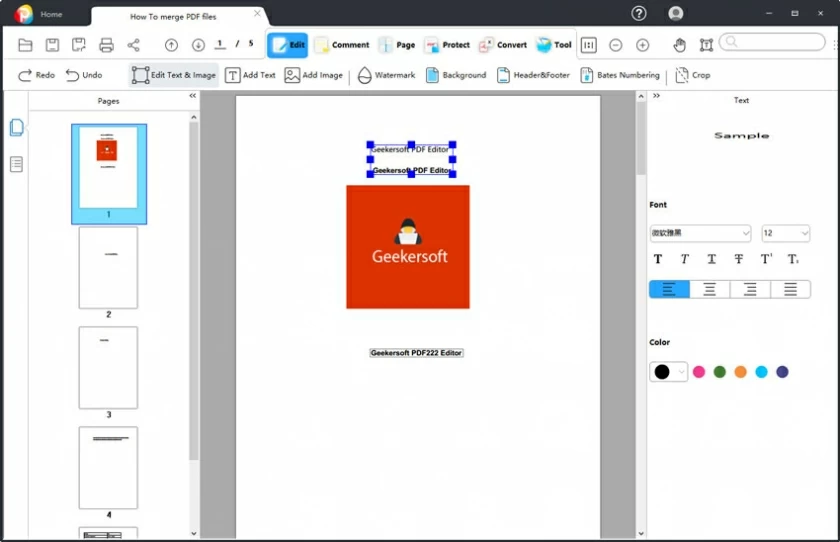
Task: Collapse the Text properties panel chevron
Action: click(x=656, y=96)
